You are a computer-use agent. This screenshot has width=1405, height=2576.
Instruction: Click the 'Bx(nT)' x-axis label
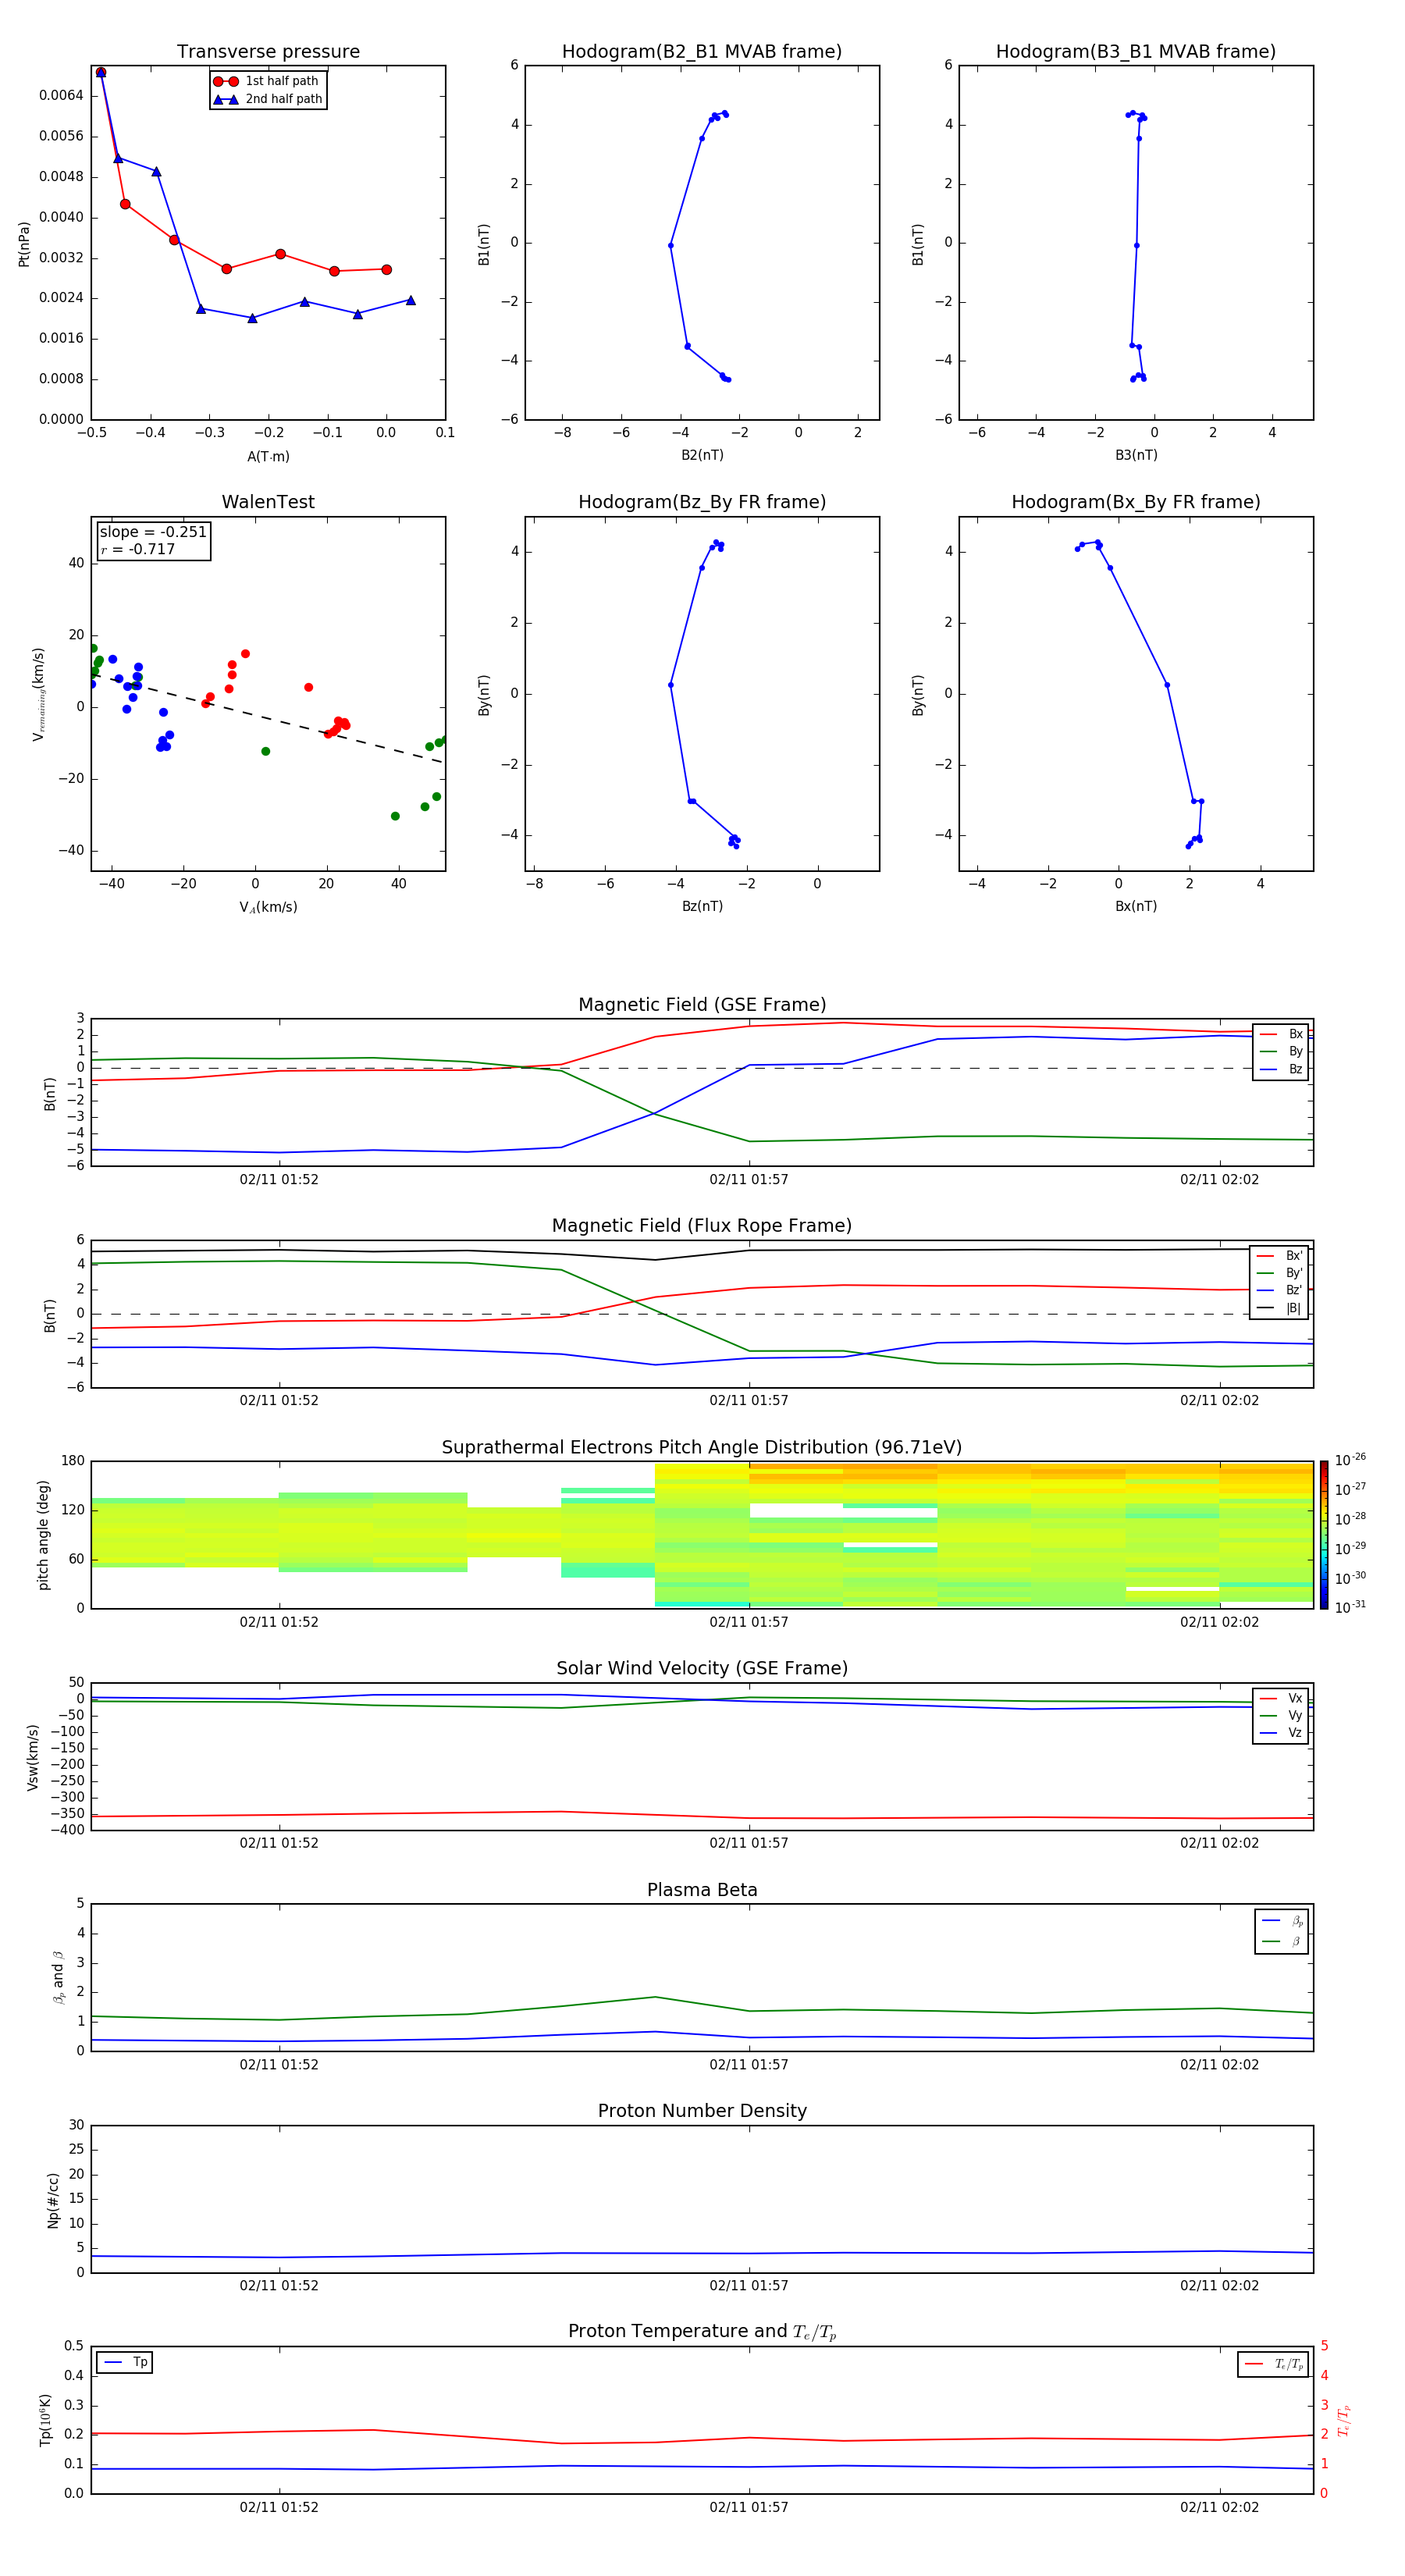click(1136, 906)
